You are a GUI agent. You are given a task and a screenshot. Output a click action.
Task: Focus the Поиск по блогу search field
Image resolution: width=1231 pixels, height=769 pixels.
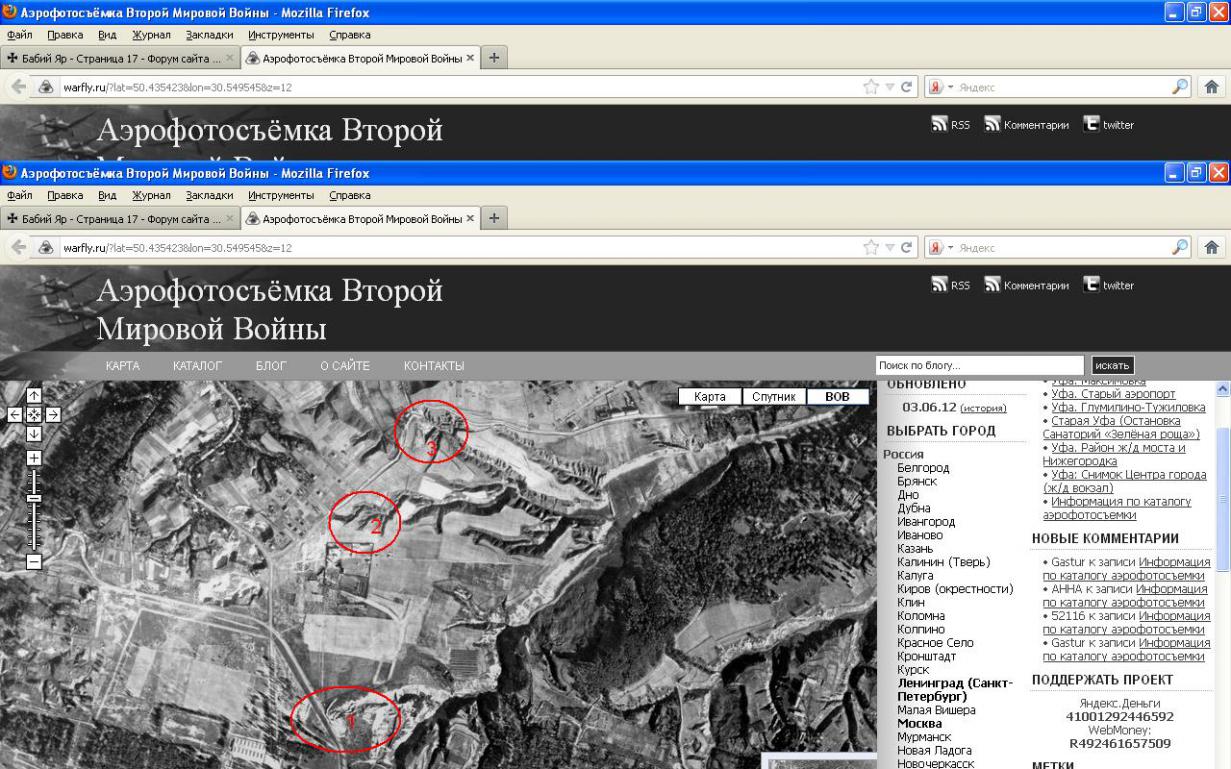[x=979, y=365]
